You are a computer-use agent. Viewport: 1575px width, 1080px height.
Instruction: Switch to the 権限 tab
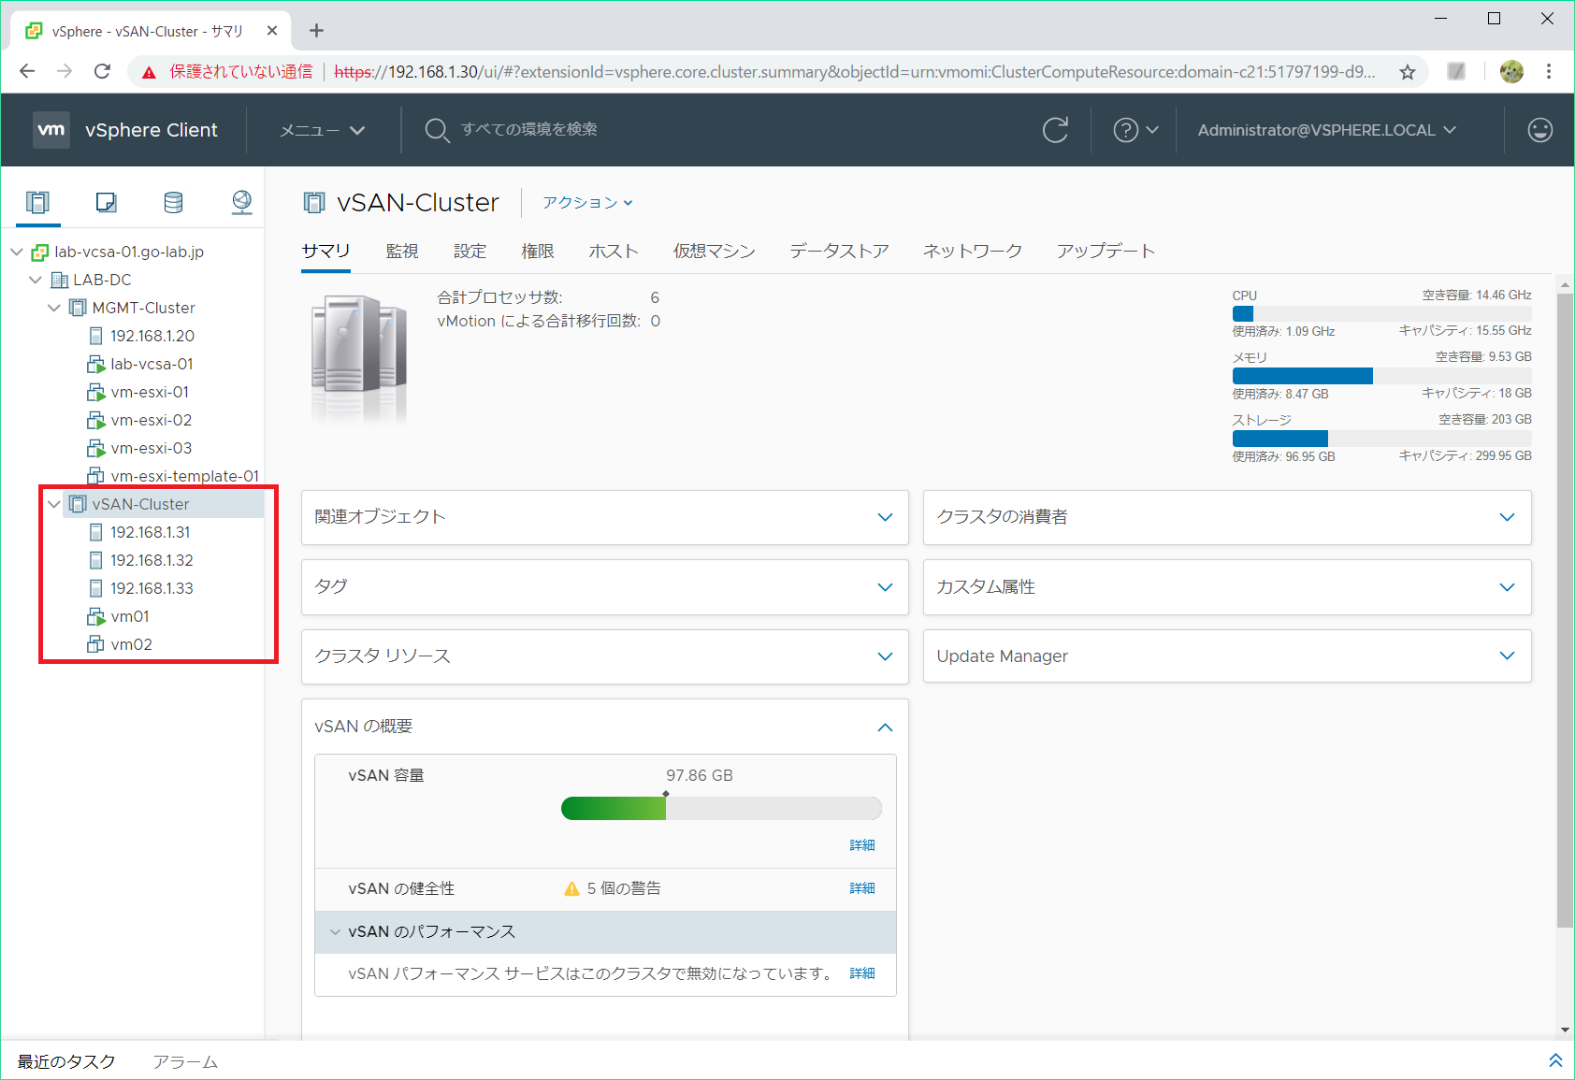pyautogui.click(x=537, y=251)
